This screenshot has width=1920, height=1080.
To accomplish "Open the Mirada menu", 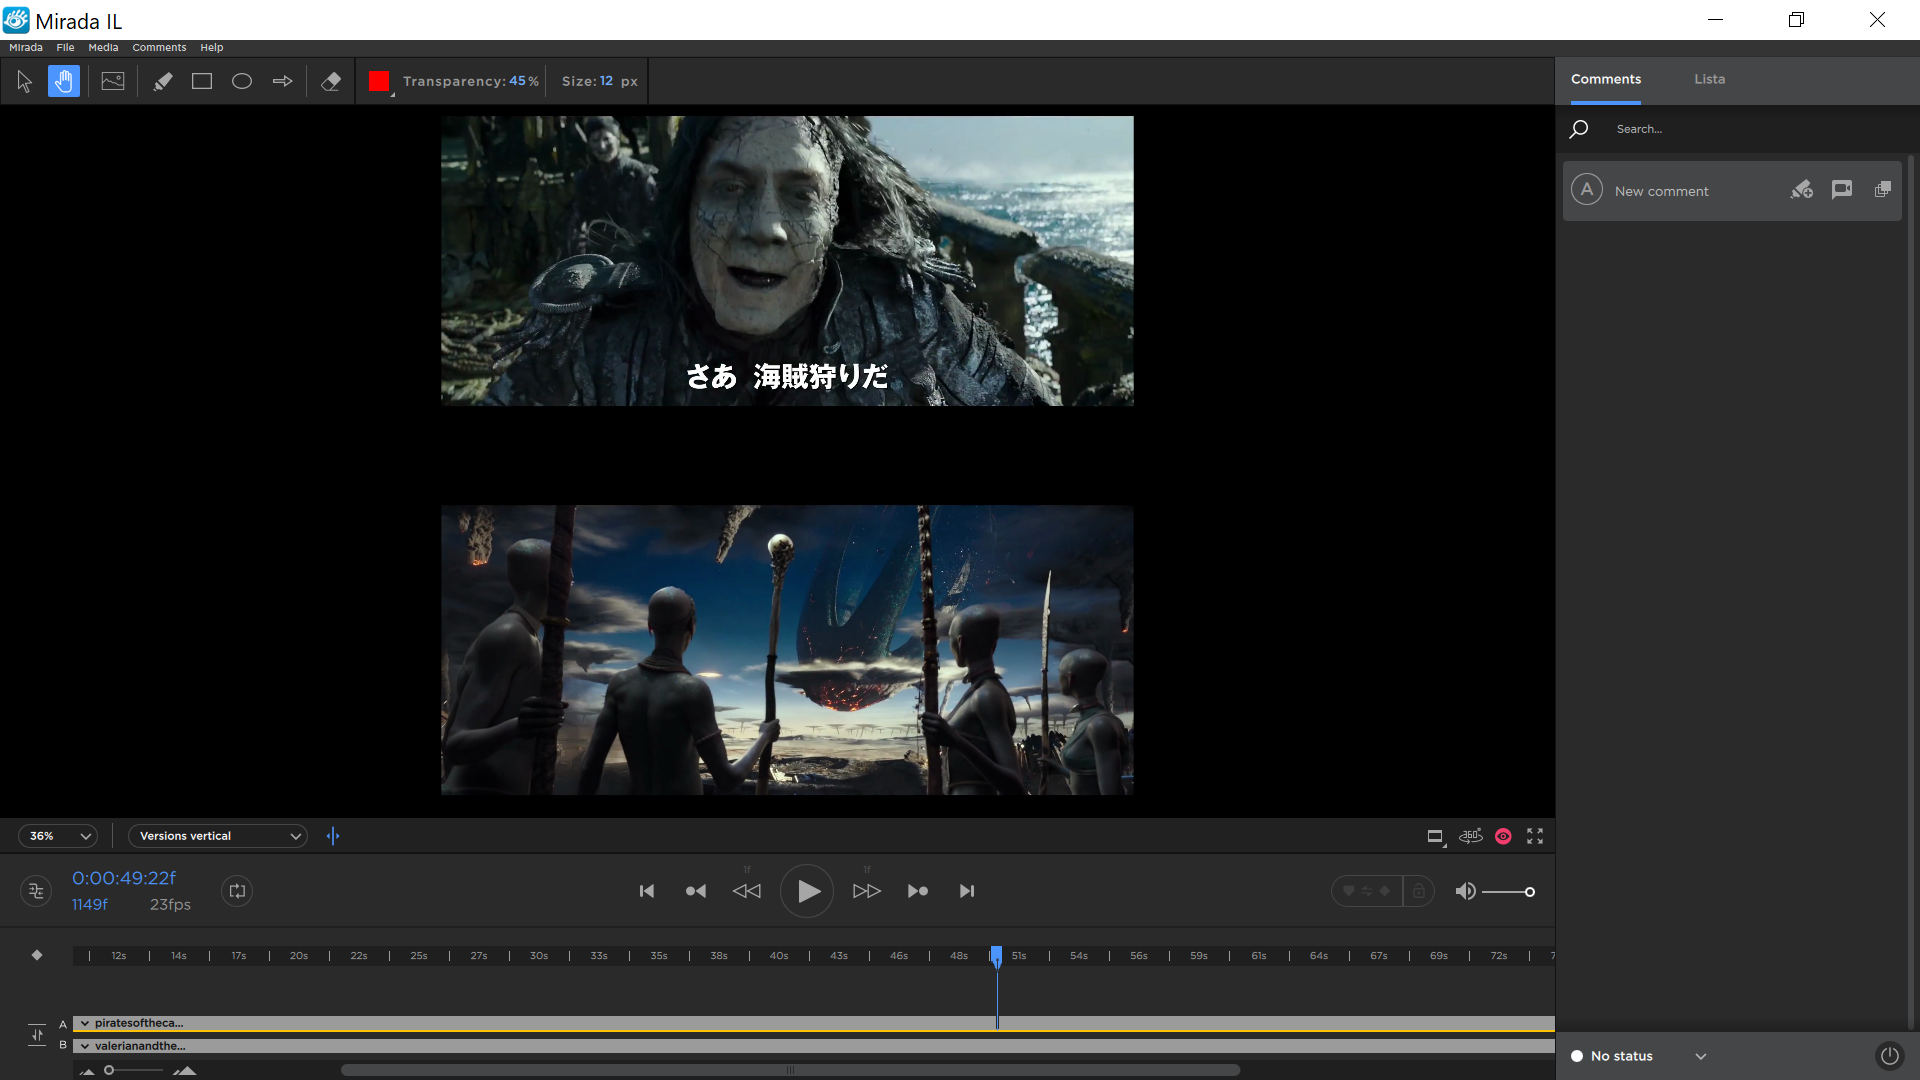I will click(26, 47).
